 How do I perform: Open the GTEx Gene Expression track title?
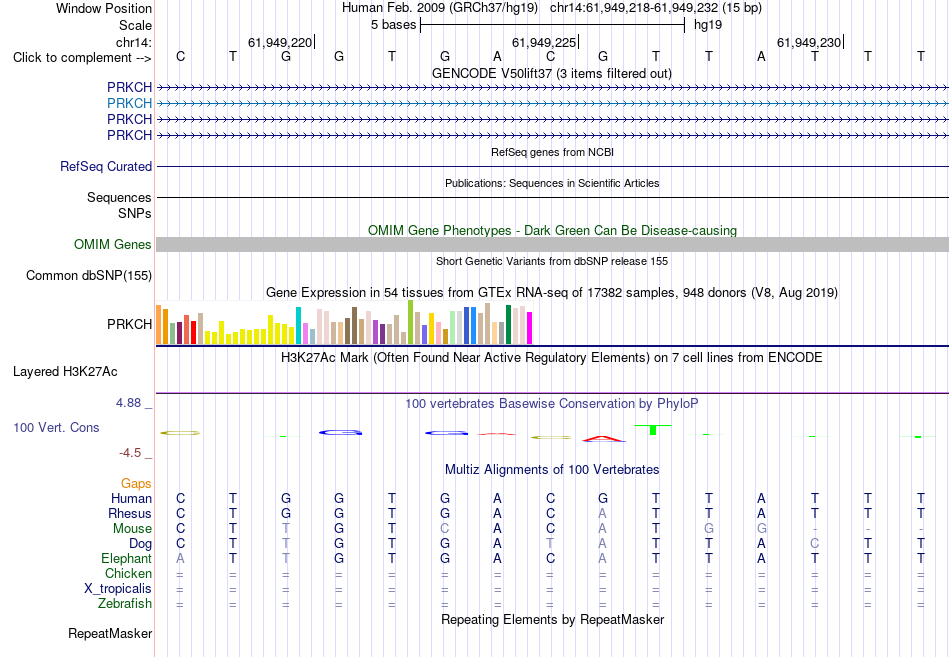point(552,293)
